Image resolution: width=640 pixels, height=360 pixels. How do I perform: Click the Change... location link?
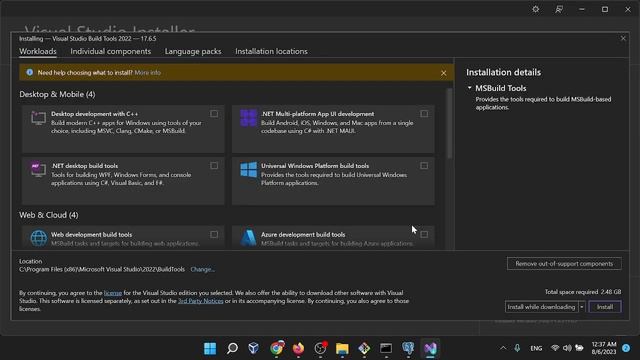202,269
